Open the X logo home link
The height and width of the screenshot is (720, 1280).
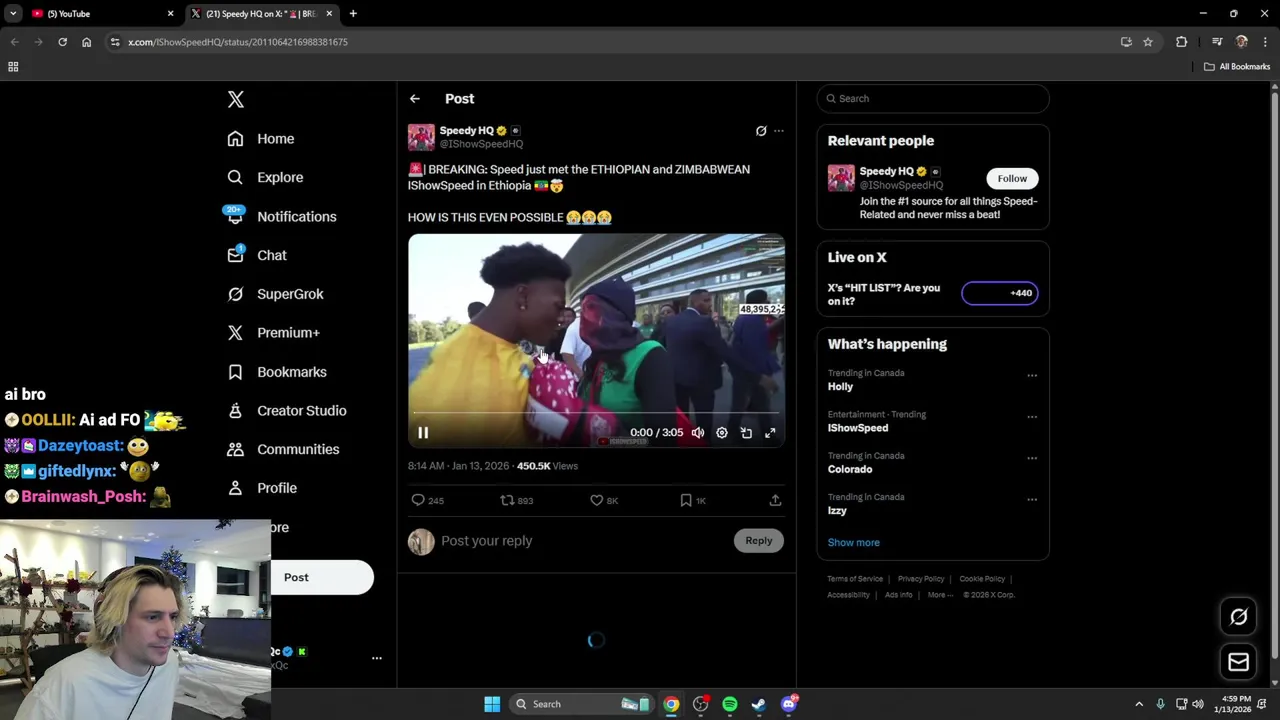tap(236, 99)
